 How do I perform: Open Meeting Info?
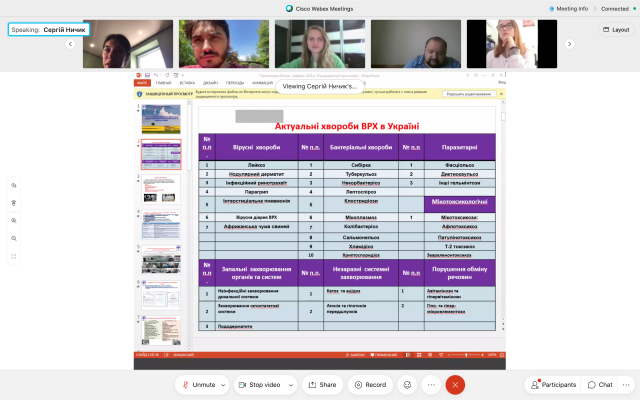click(569, 9)
